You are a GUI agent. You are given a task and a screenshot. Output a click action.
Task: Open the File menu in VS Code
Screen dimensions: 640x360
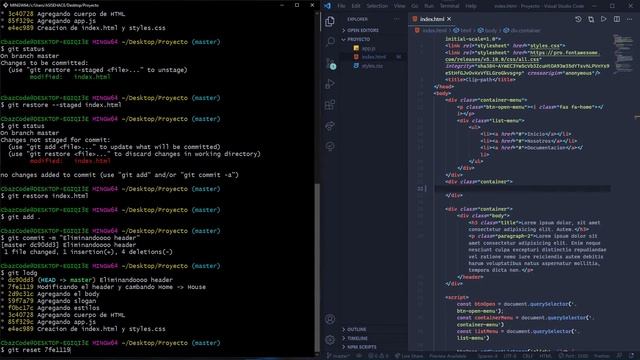[341, 6]
